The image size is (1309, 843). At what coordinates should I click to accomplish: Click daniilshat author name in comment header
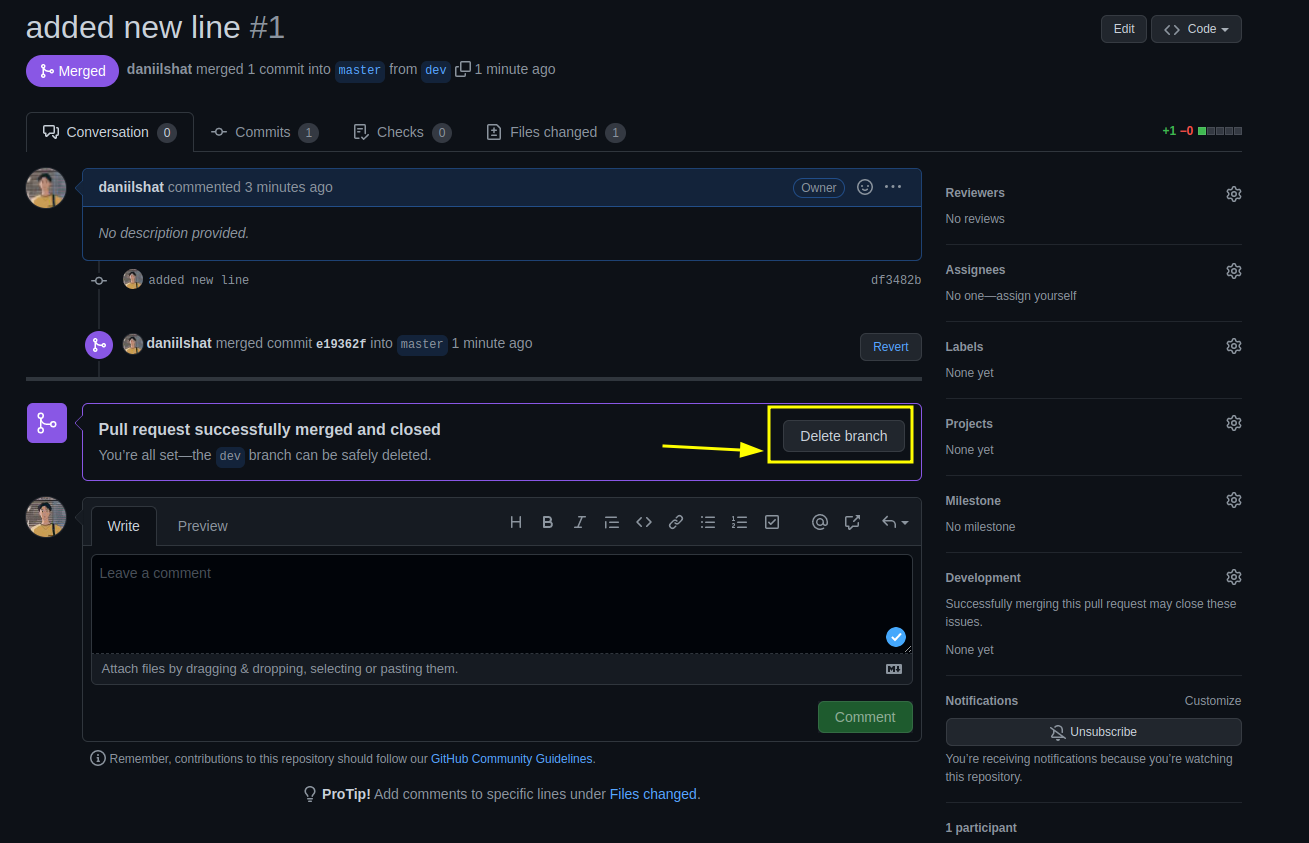[x=131, y=187]
